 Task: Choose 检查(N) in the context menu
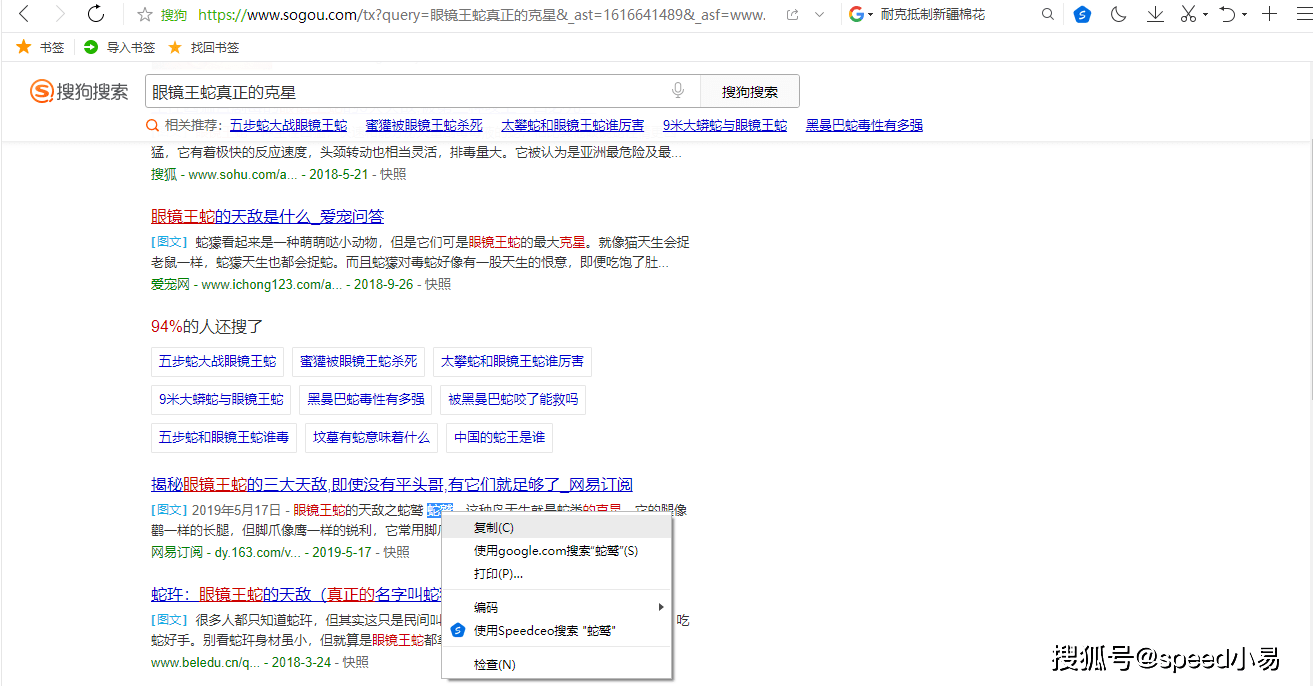[557, 665]
